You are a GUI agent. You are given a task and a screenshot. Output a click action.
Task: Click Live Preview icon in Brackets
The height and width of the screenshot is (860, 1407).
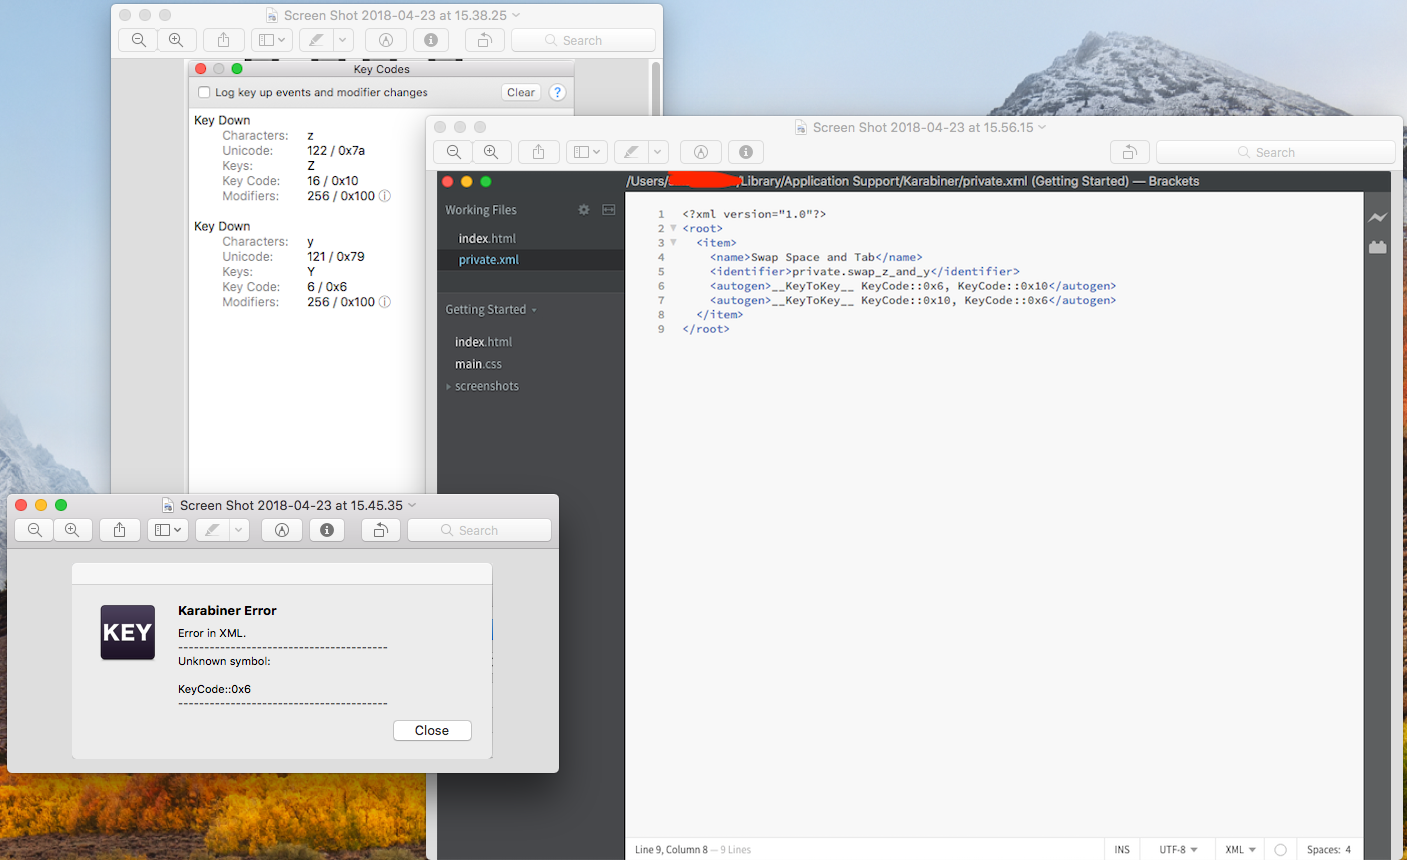[x=1378, y=217]
